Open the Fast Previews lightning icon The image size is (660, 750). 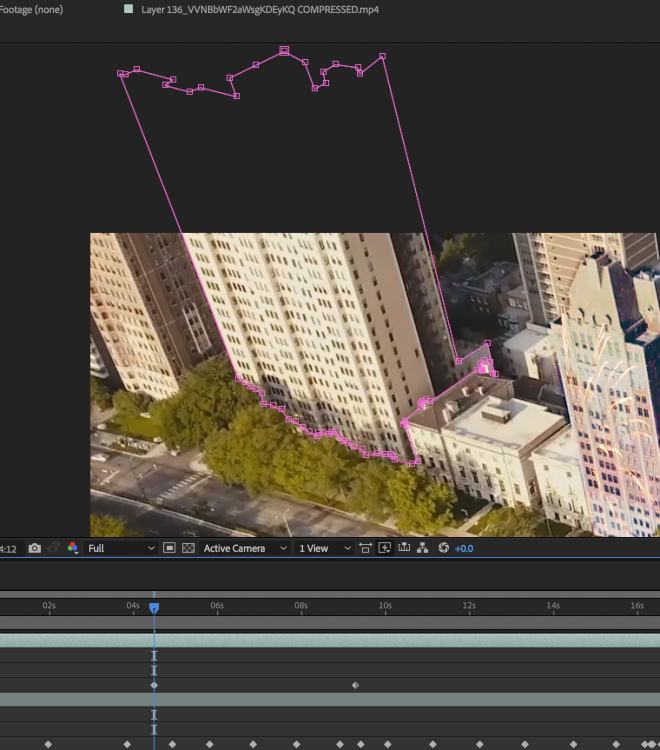[x=385, y=548]
